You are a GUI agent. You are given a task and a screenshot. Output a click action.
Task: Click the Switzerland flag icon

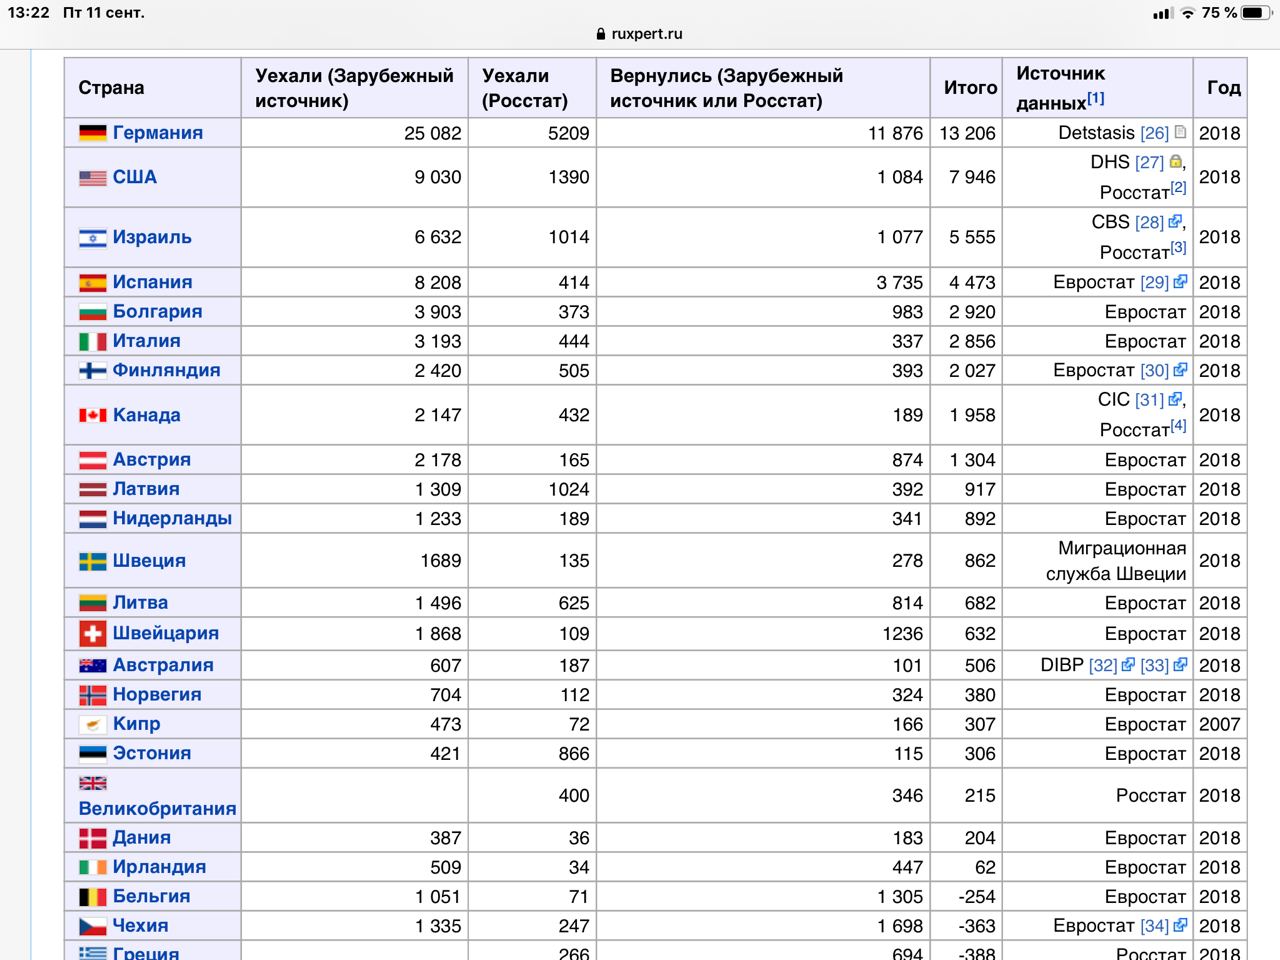pyautogui.click(x=93, y=633)
